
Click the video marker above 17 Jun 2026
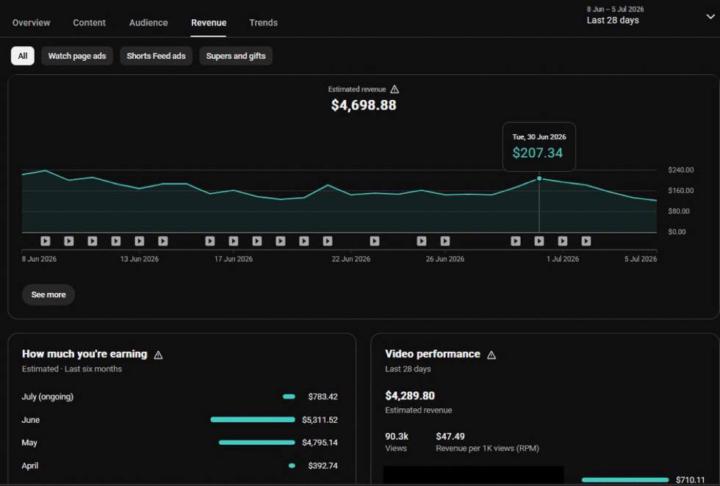coord(233,241)
